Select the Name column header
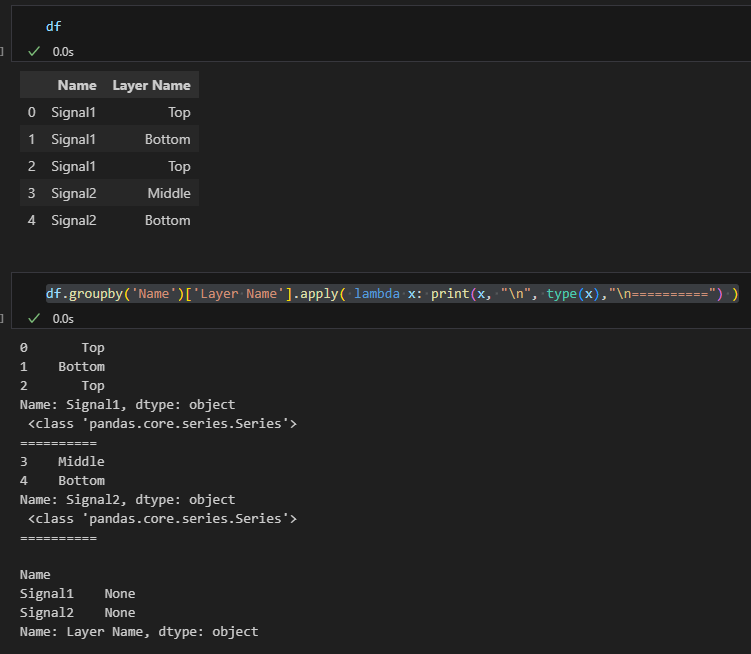Viewport: 751px width, 654px height. (x=77, y=85)
